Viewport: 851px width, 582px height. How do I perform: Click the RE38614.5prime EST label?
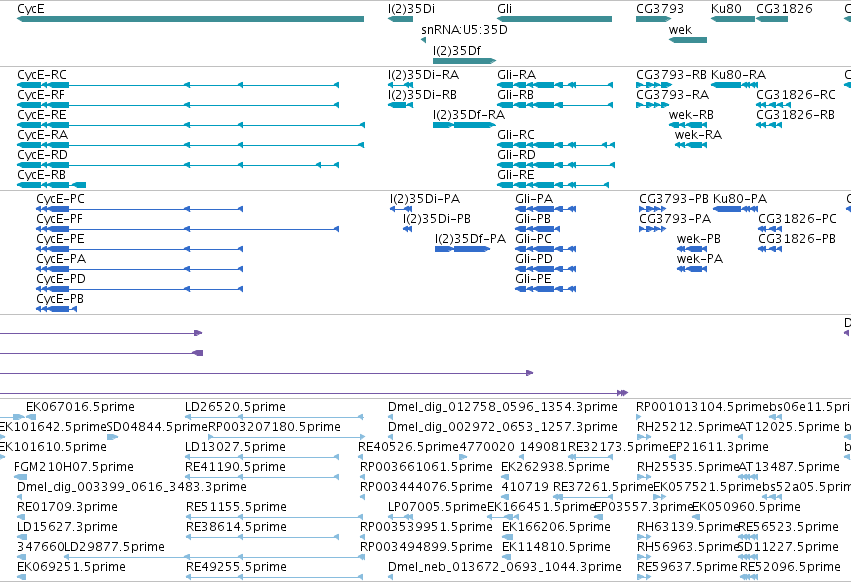[x=236, y=527]
